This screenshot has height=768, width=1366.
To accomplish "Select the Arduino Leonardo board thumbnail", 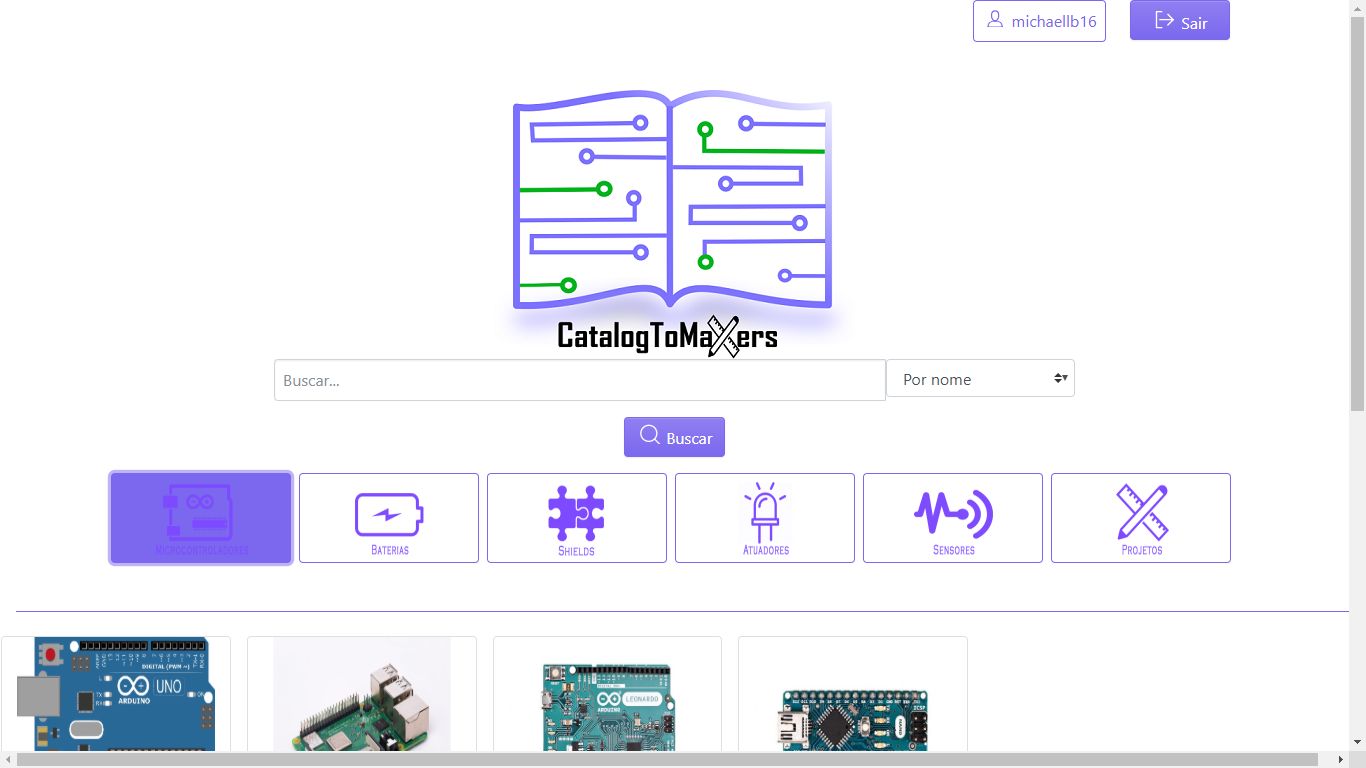I will point(607,705).
